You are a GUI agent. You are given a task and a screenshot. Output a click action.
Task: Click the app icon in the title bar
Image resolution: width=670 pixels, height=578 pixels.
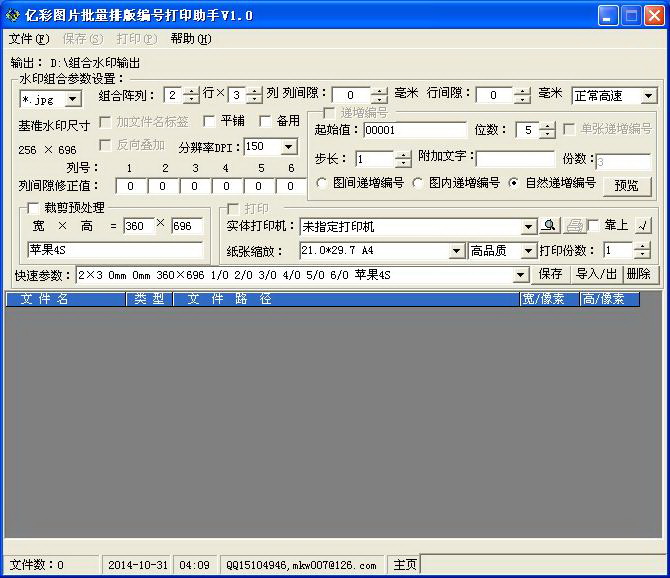[14, 15]
